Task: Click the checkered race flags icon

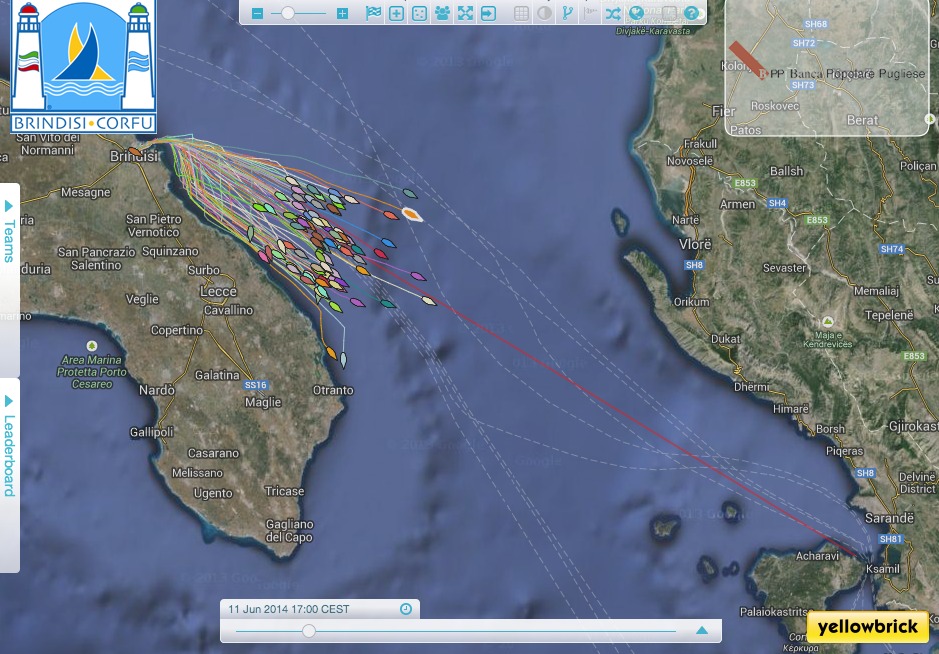Action: tap(373, 13)
